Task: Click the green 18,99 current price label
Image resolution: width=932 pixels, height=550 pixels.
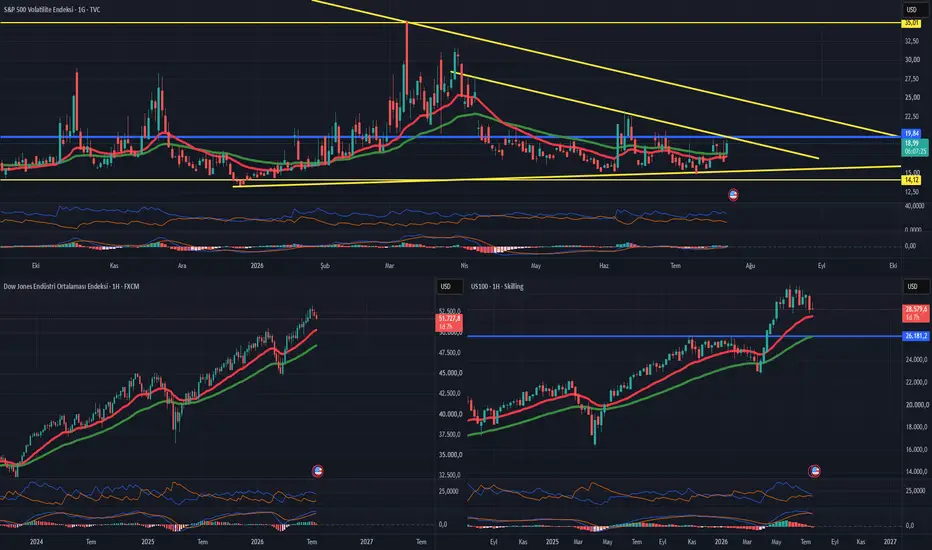Action: pyautogui.click(x=915, y=147)
